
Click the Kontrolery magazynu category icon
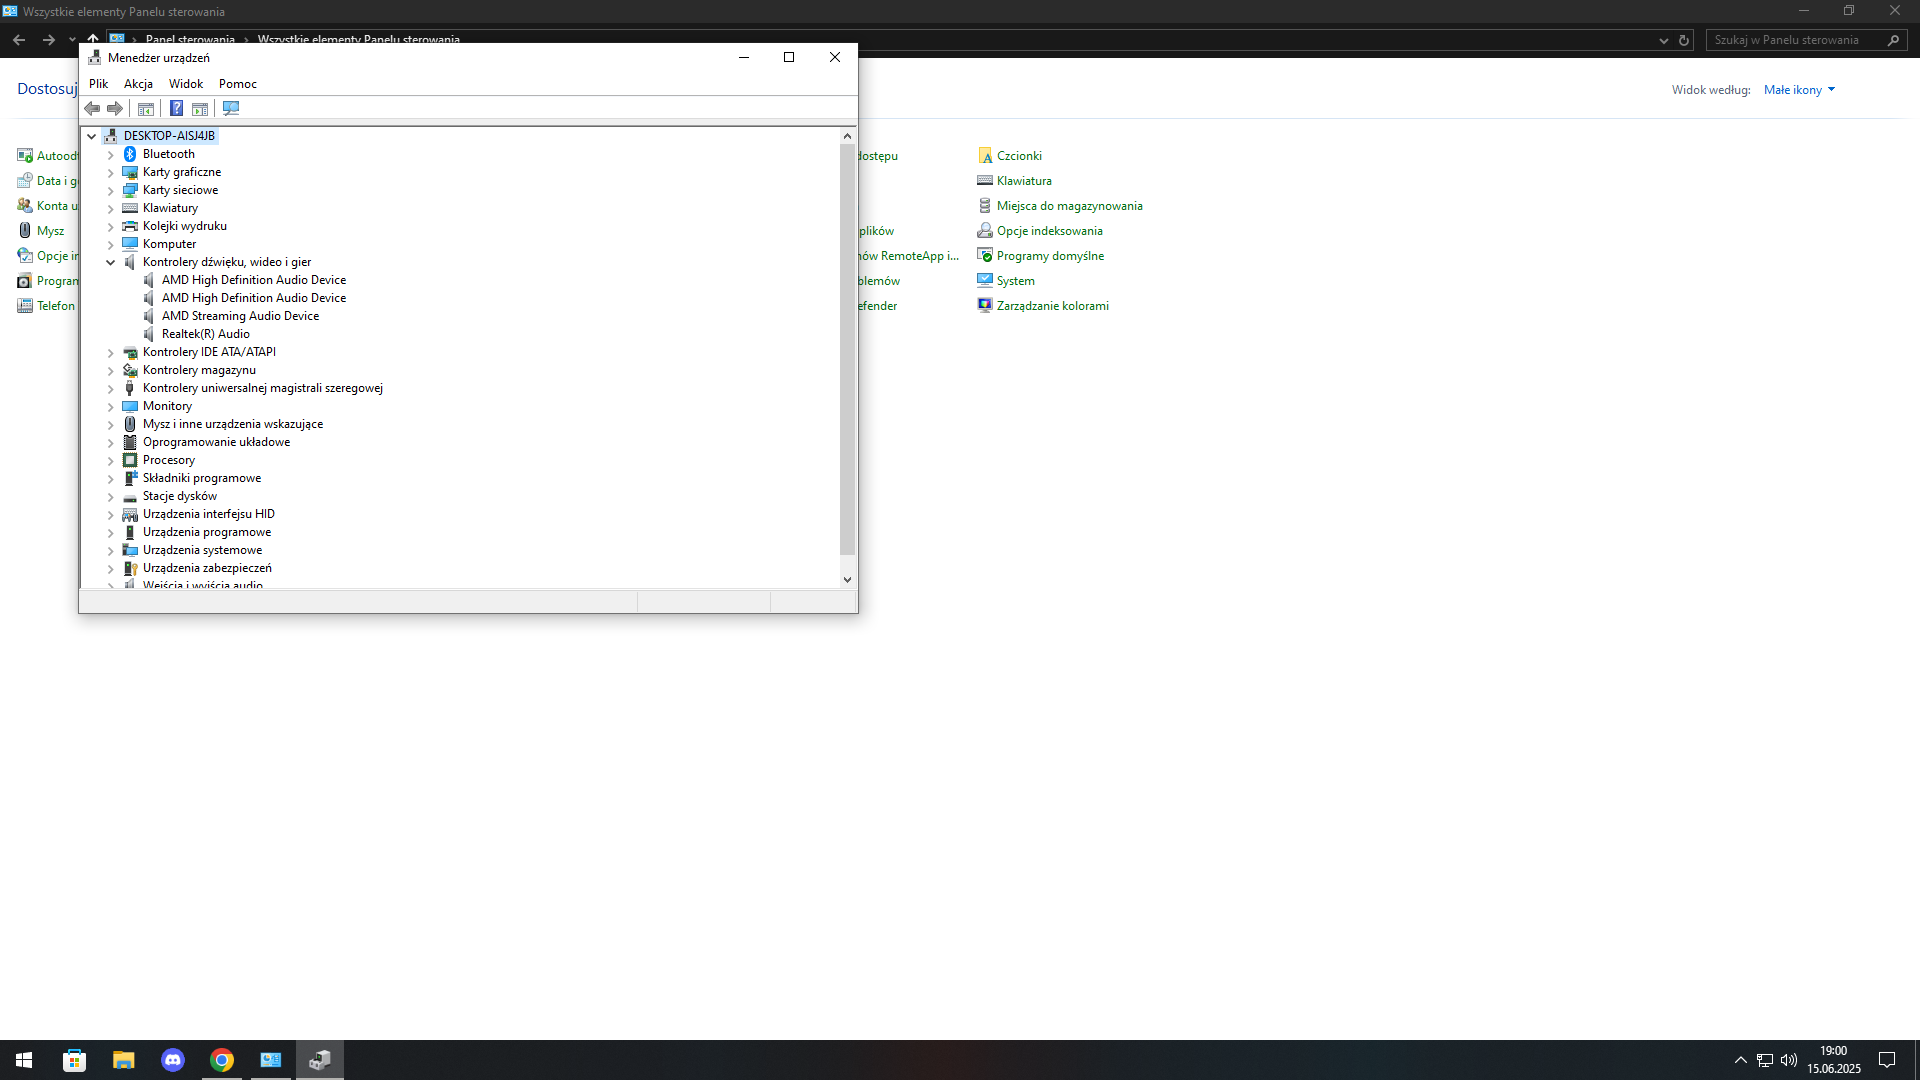point(130,370)
